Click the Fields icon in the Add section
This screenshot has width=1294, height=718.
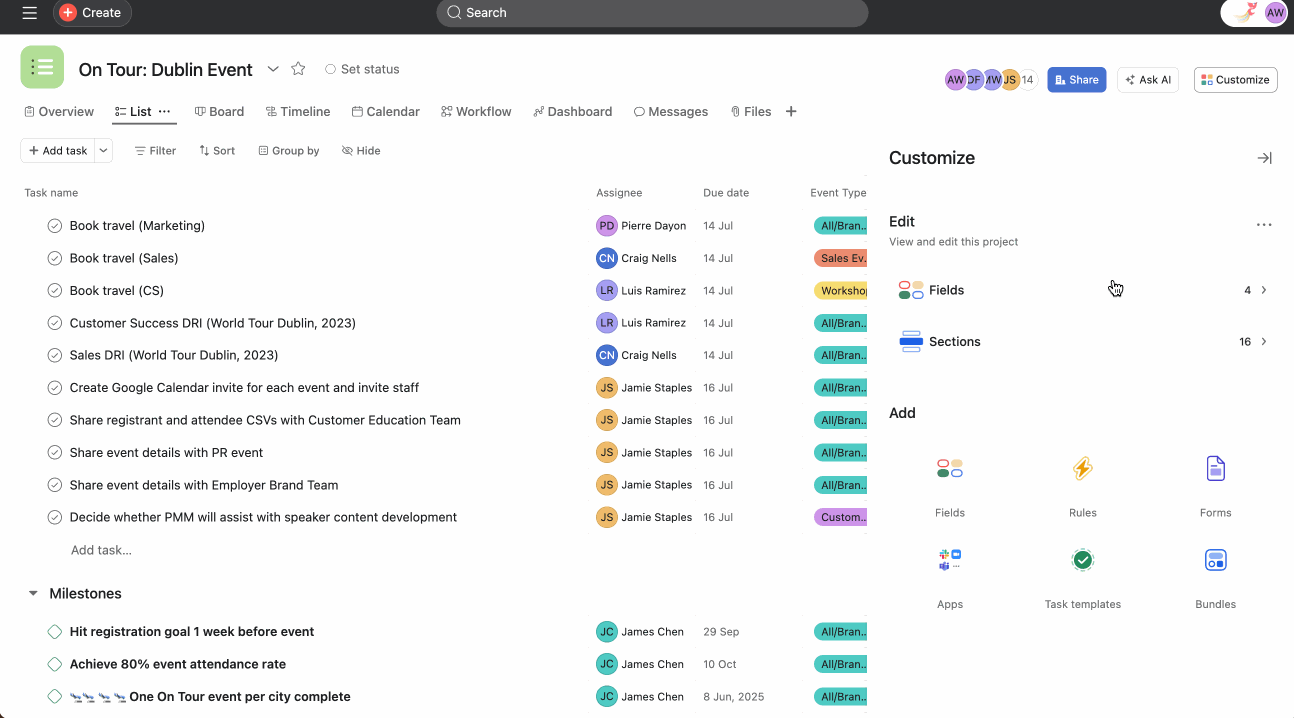(949, 468)
